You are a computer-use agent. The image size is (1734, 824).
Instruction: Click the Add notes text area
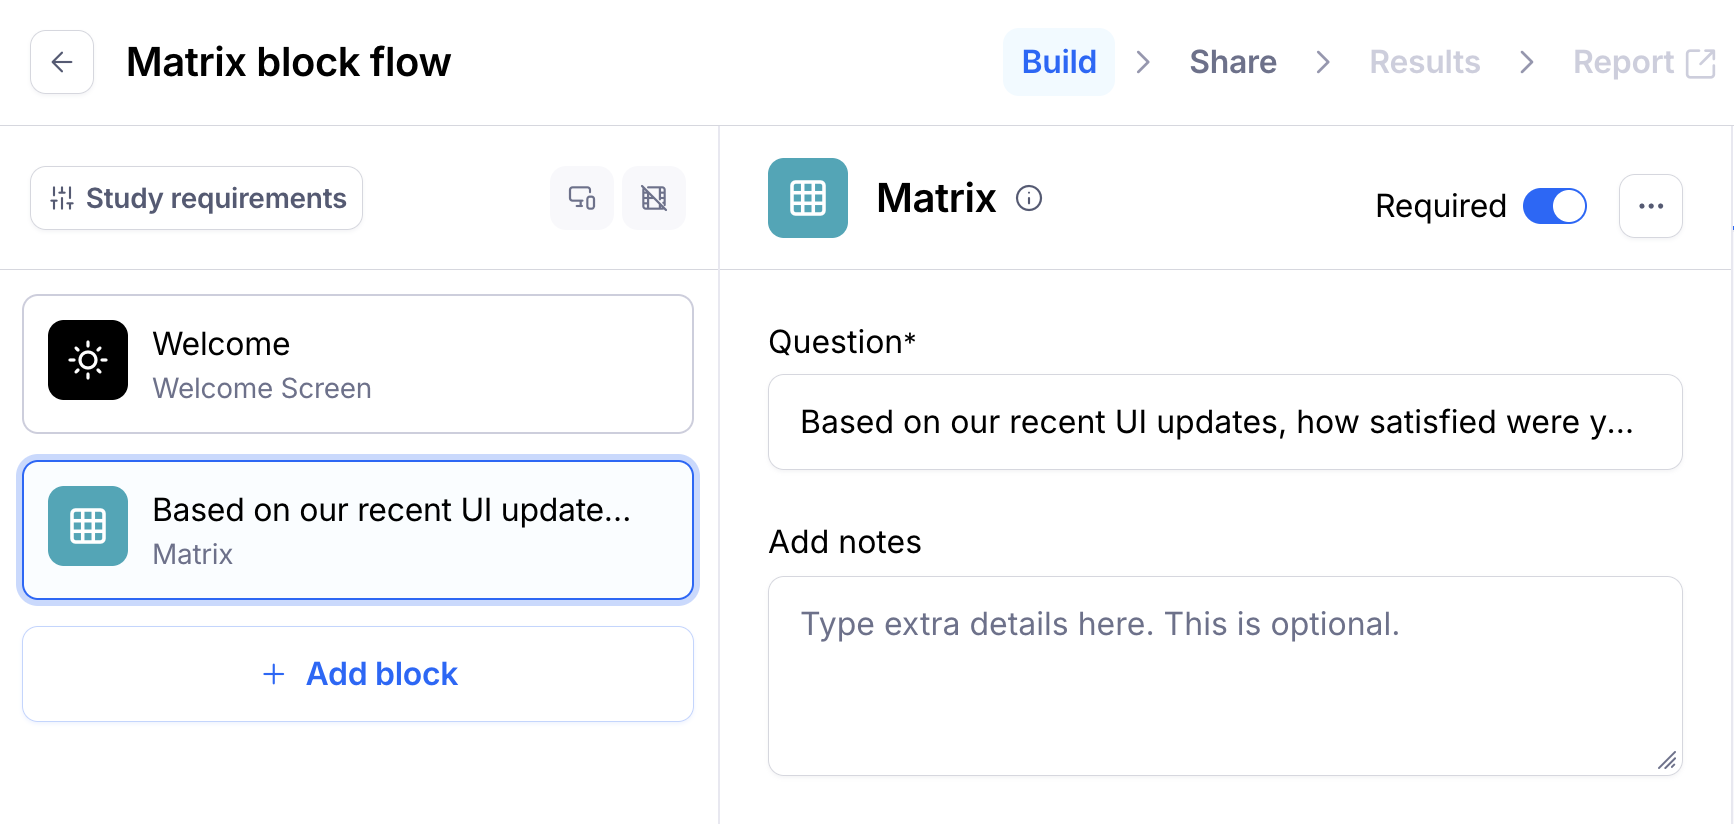(1225, 675)
